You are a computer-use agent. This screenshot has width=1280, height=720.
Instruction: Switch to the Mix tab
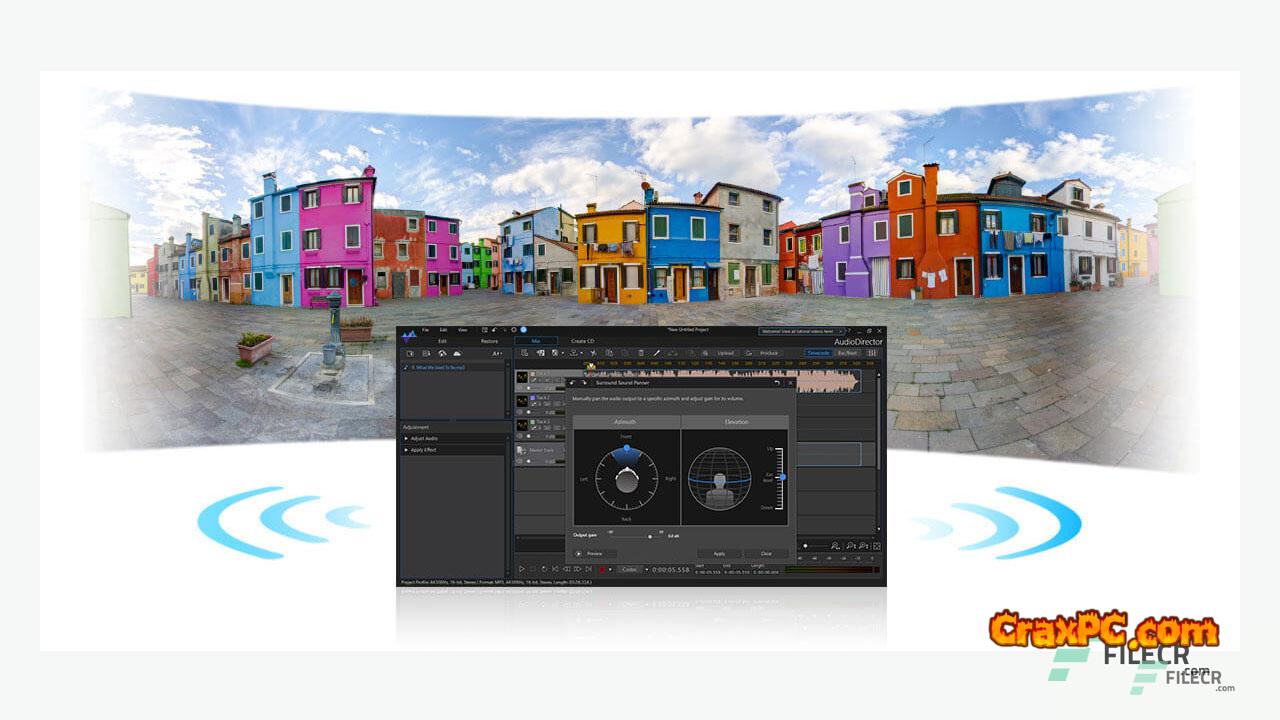tap(535, 341)
